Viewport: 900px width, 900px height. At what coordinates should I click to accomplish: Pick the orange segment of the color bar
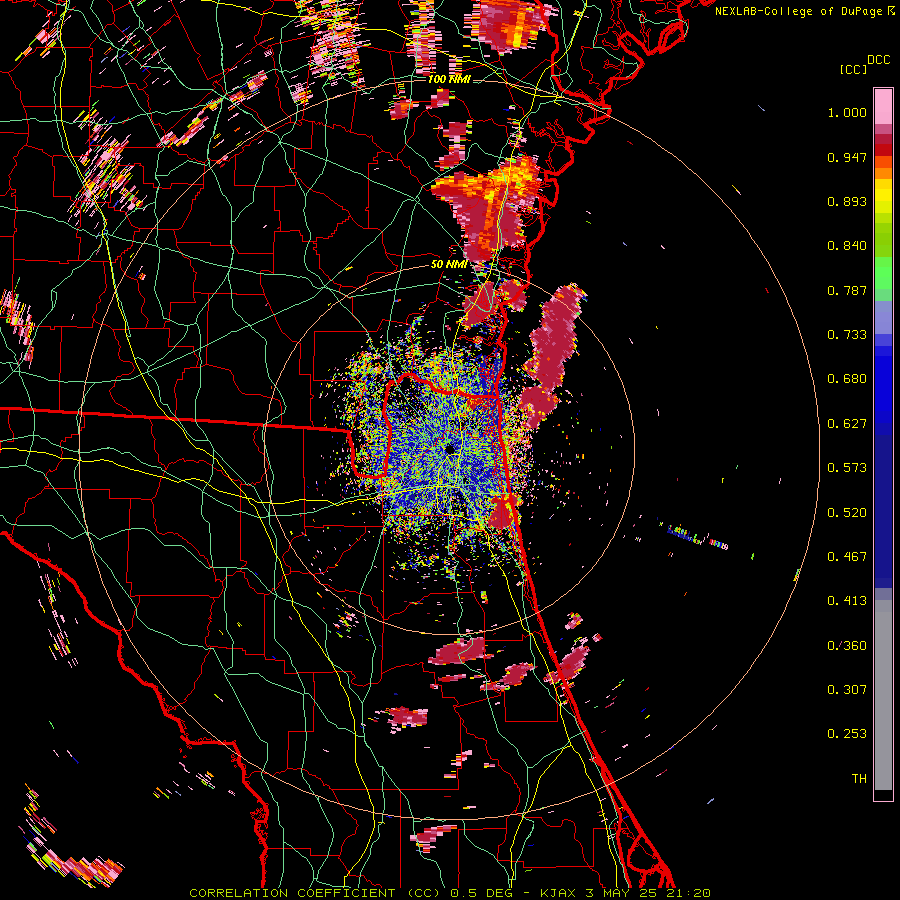coord(883,172)
